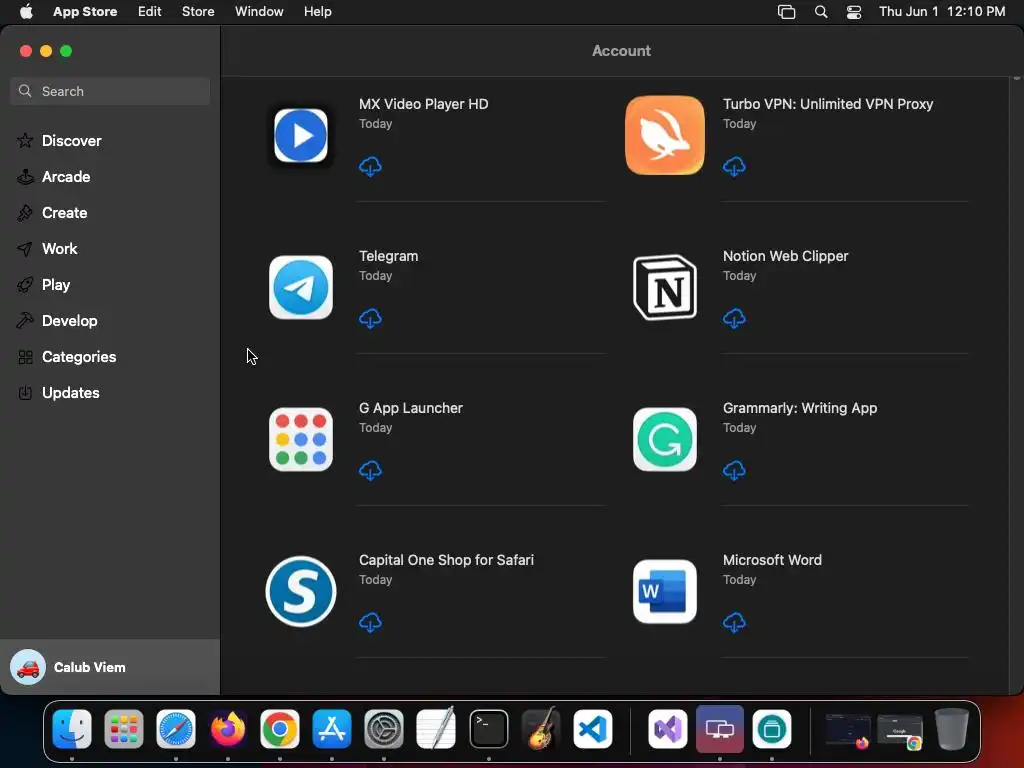
Task: Click the Grammarly: Writing App title
Action: 799,408
